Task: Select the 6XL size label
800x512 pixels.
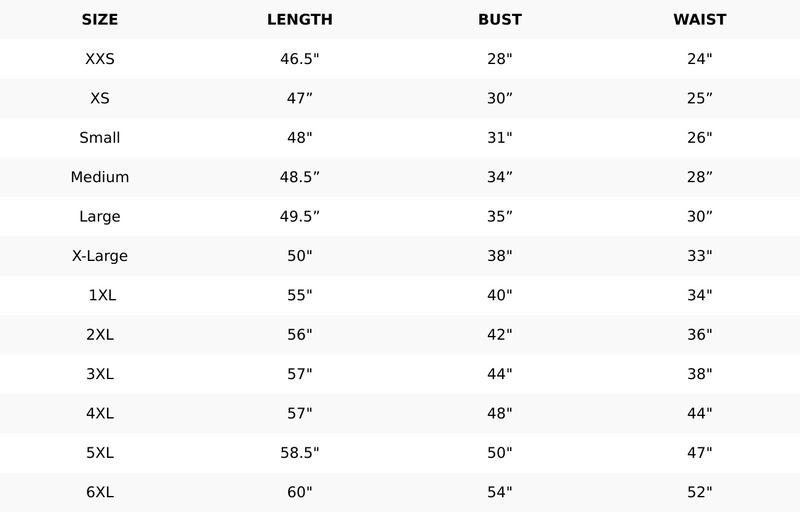Action: (100, 492)
